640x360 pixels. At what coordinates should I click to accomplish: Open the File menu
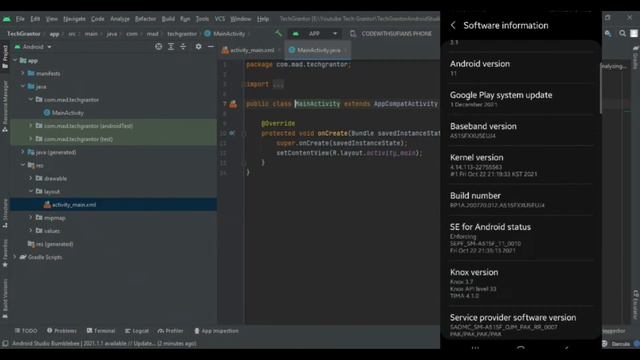coord(20,19)
